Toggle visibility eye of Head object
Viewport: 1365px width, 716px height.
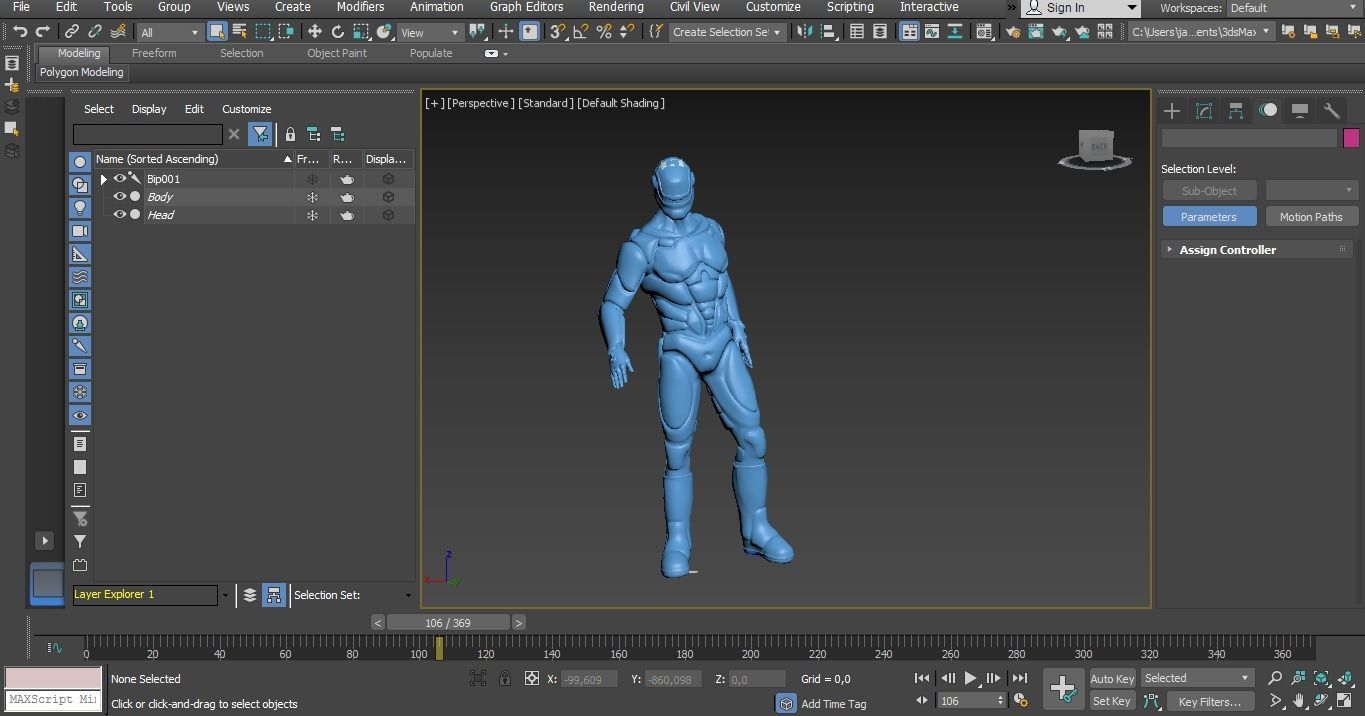120,215
